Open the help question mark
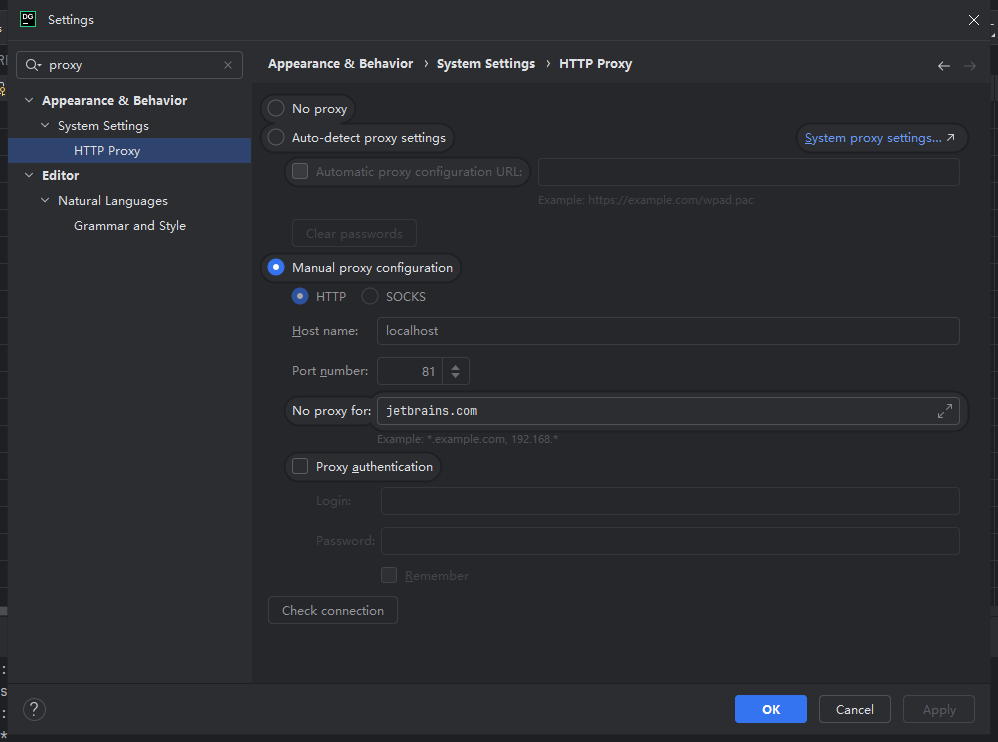Image resolution: width=998 pixels, height=742 pixels. coord(34,709)
